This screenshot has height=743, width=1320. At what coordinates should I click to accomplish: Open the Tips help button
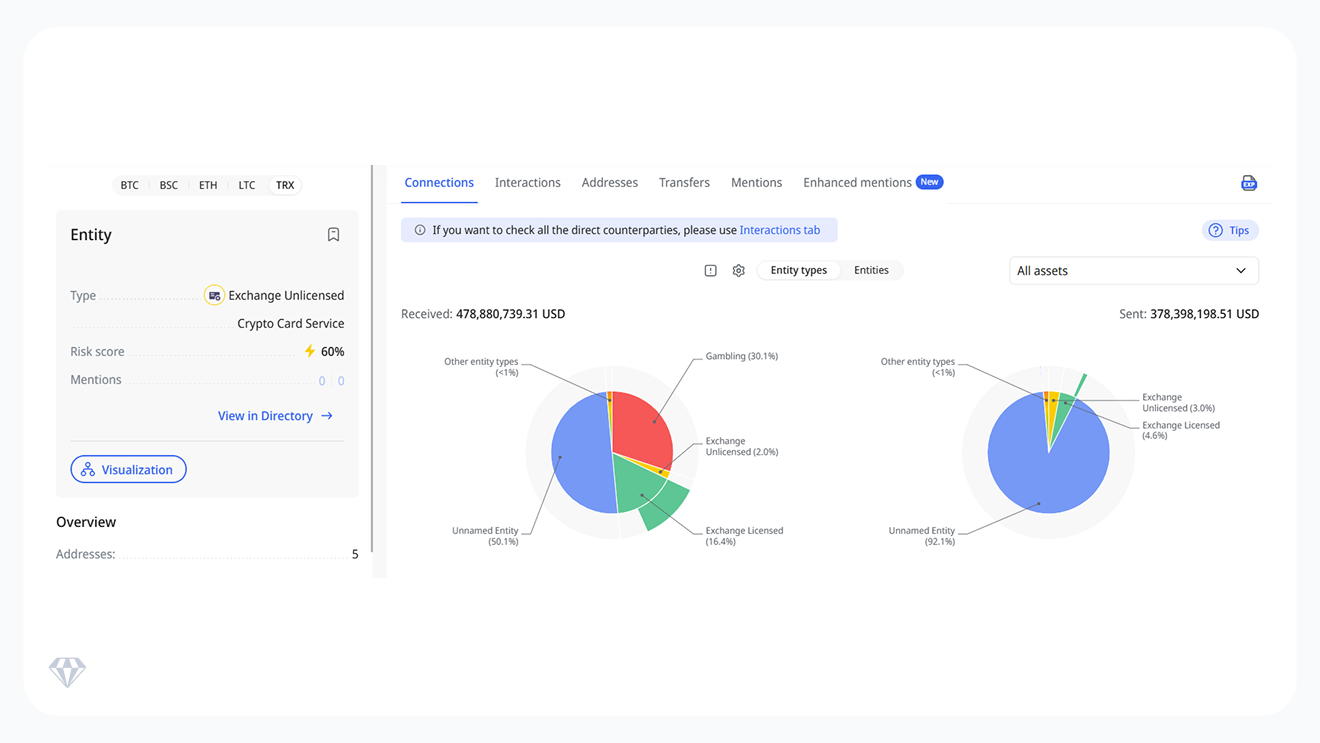[x=1229, y=230]
